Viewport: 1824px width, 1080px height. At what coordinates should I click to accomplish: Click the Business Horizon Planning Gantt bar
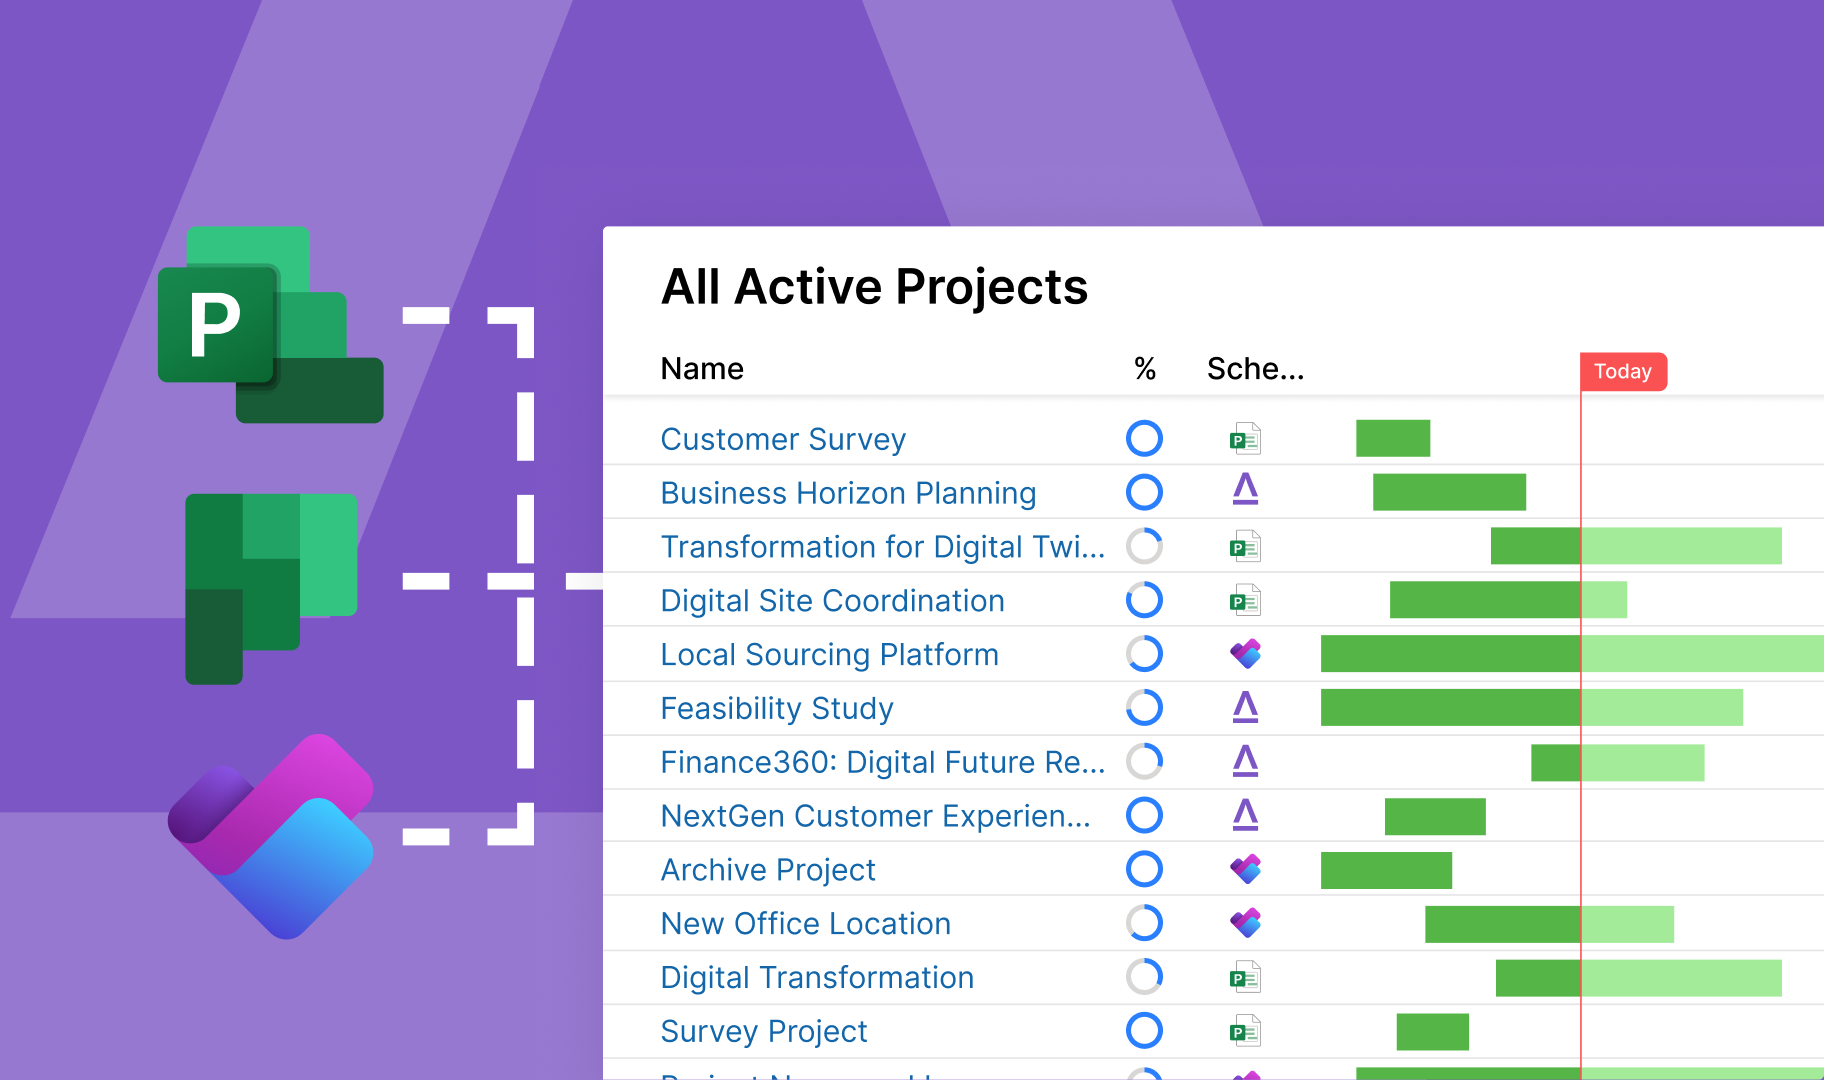[1449, 492]
